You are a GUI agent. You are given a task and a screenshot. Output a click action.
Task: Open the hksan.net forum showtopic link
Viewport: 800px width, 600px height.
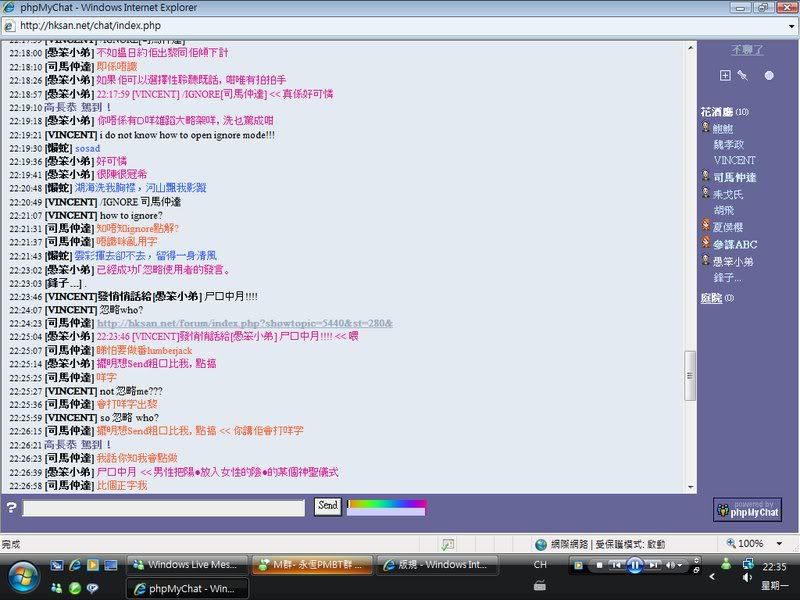click(x=245, y=323)
